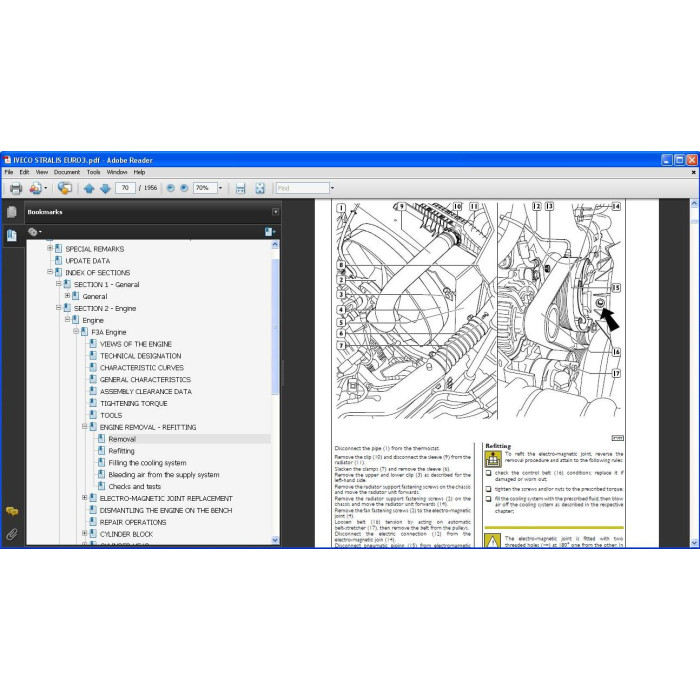Close the document with menu bar X

point(693,172)
